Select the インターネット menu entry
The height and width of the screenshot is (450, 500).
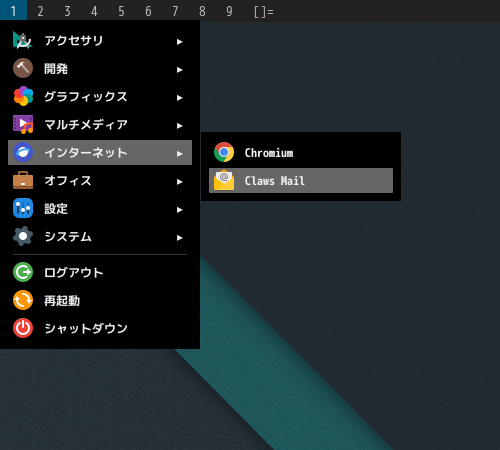pyautogui.click(x=100, y=152)
